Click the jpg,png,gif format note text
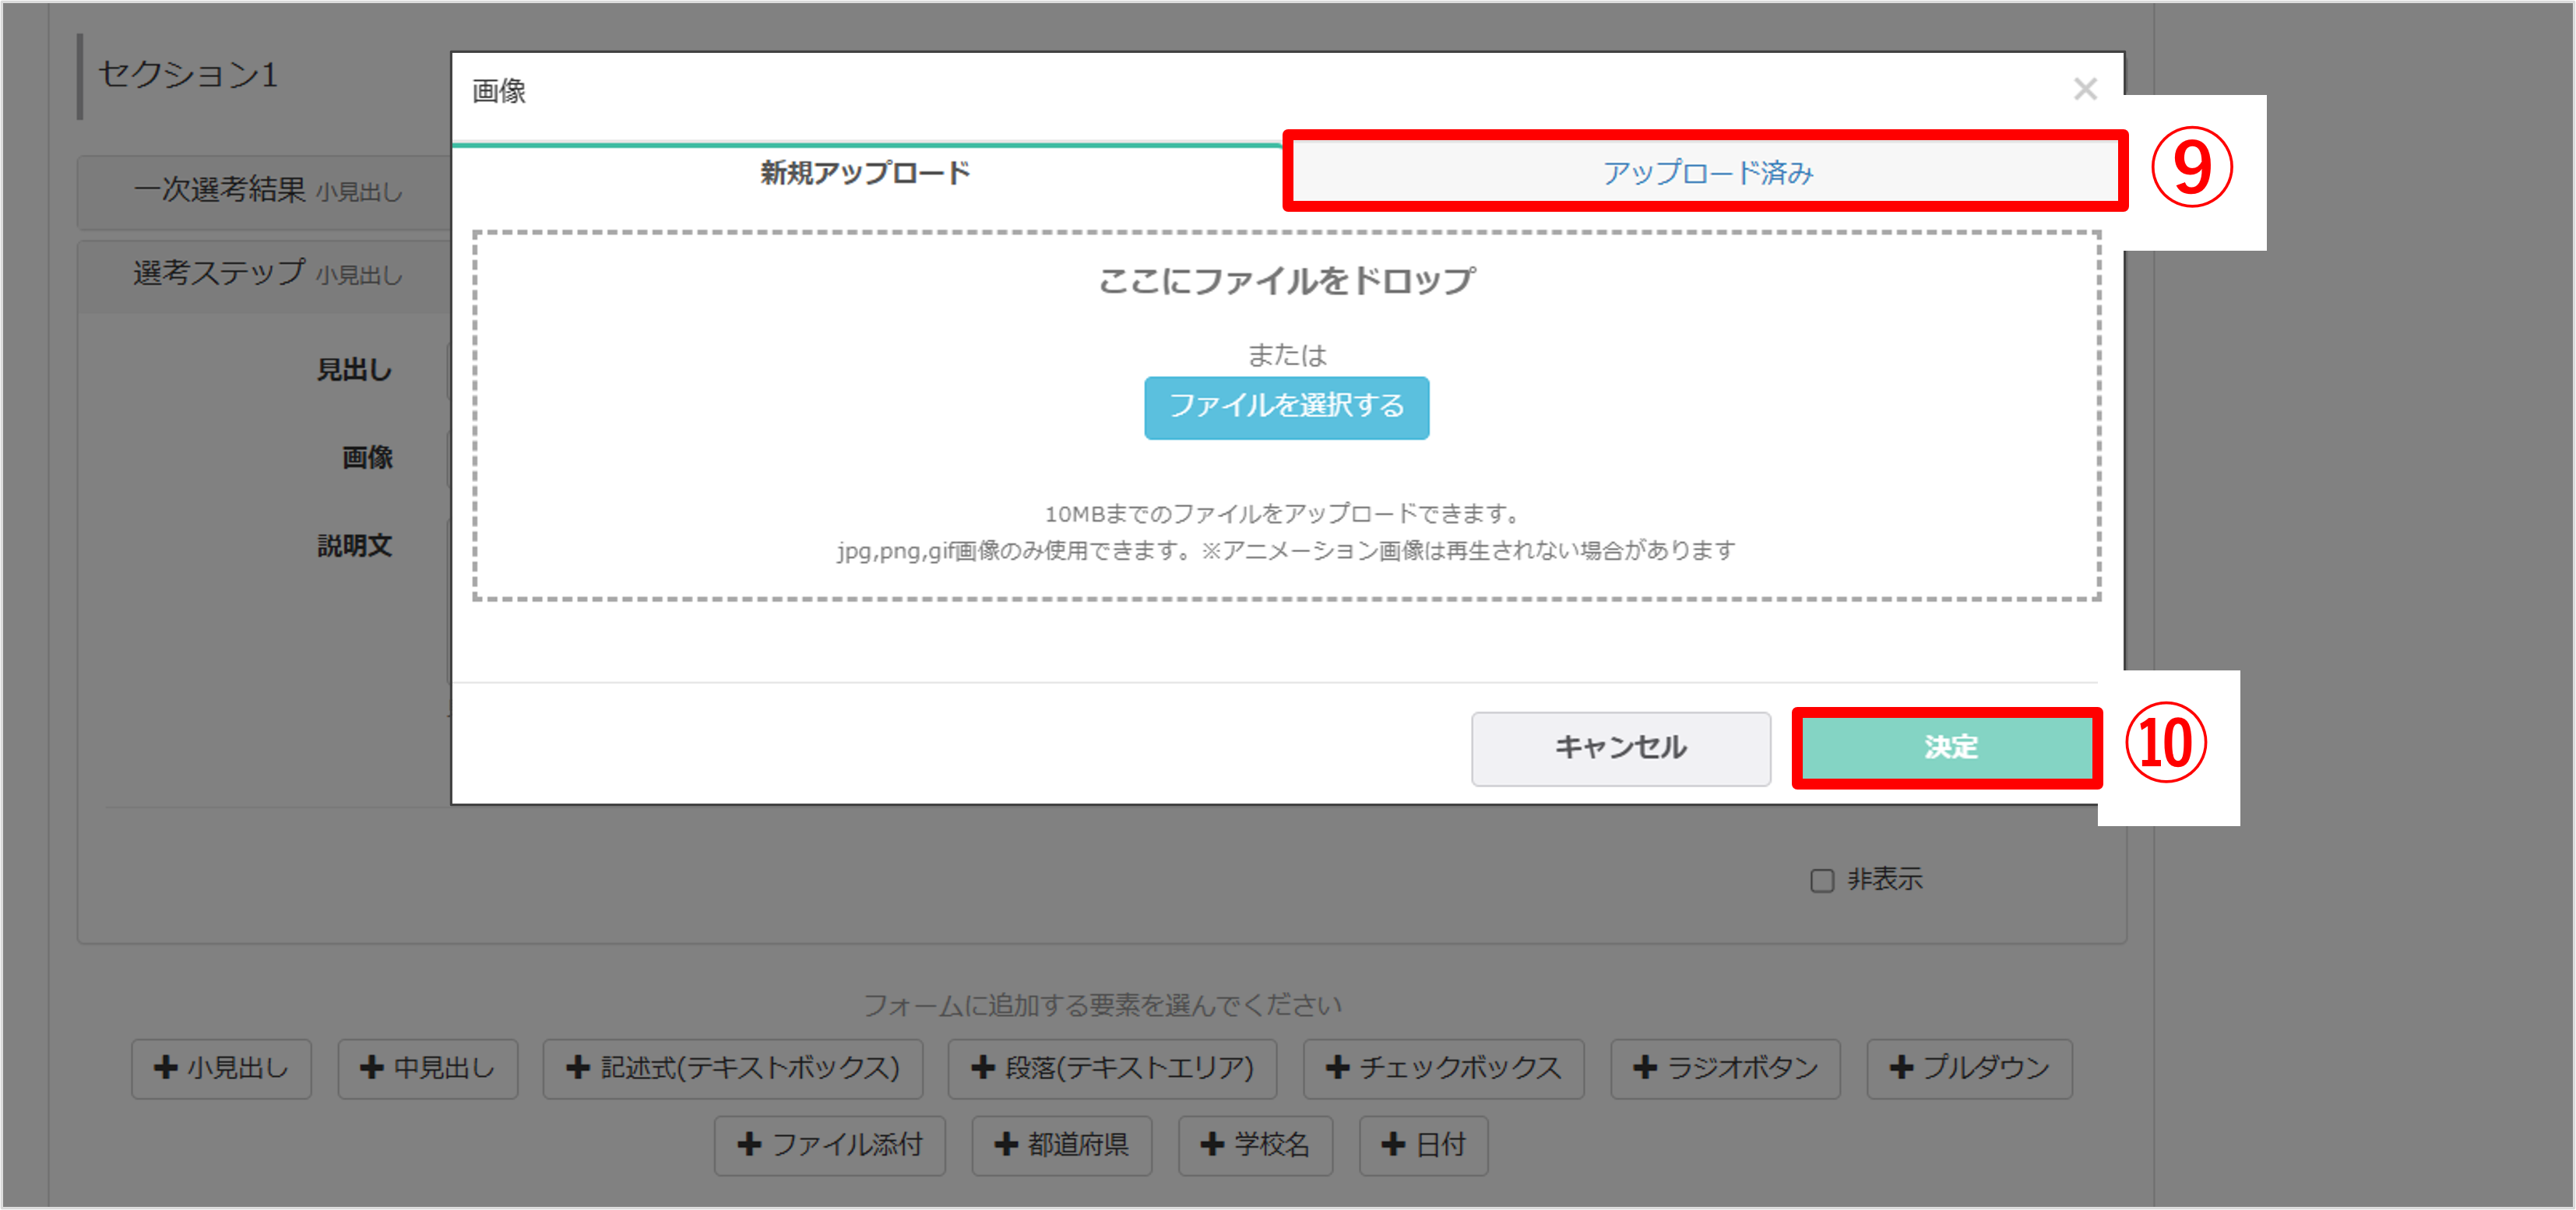Screen dimensions: 2576x1210 pyautogui.click(x=1286, y=551)
